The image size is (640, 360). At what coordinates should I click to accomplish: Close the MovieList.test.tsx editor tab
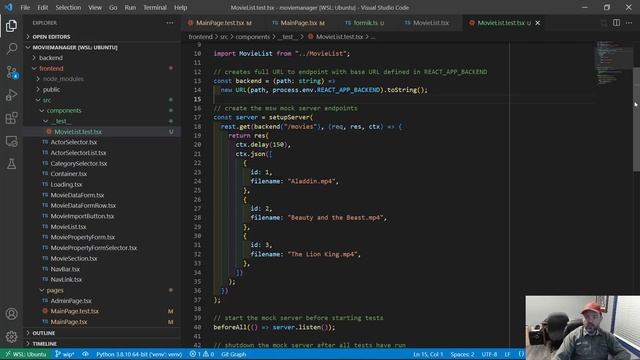point(538,23)
